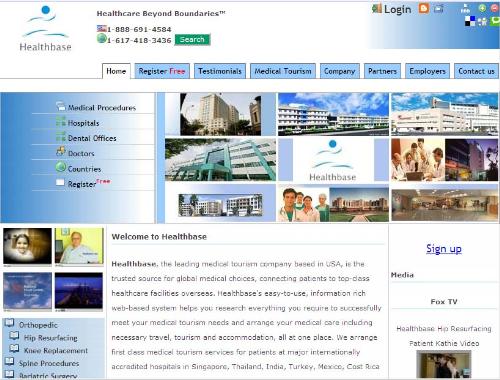
Task: Open the Hospitals link
Action: coord(83,123)
